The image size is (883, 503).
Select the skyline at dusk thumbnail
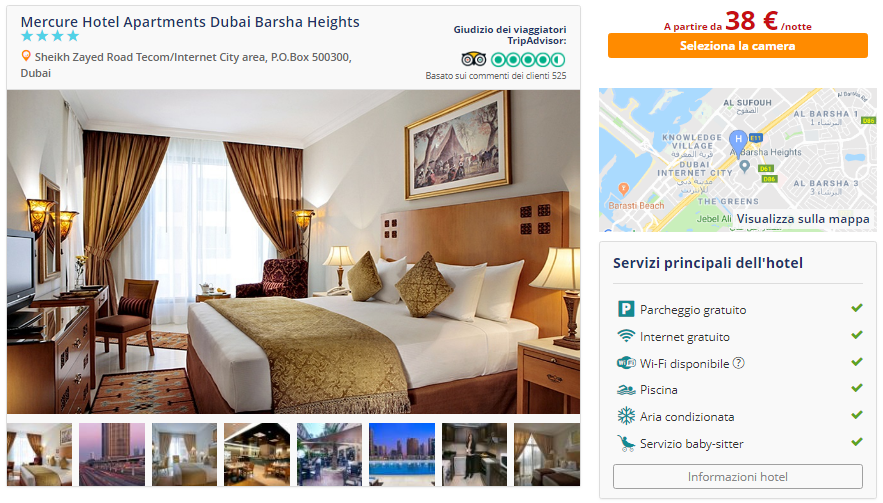(x=112, y=455)
